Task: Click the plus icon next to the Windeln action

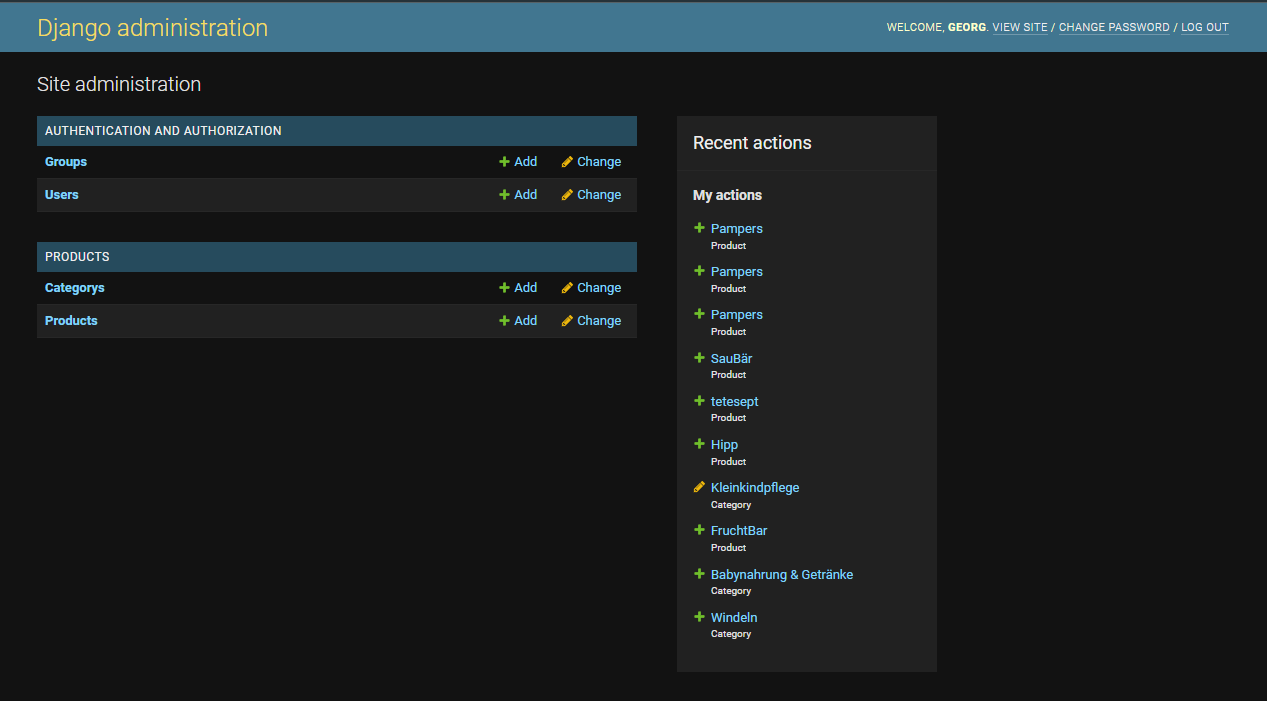Action: [699, 617]
